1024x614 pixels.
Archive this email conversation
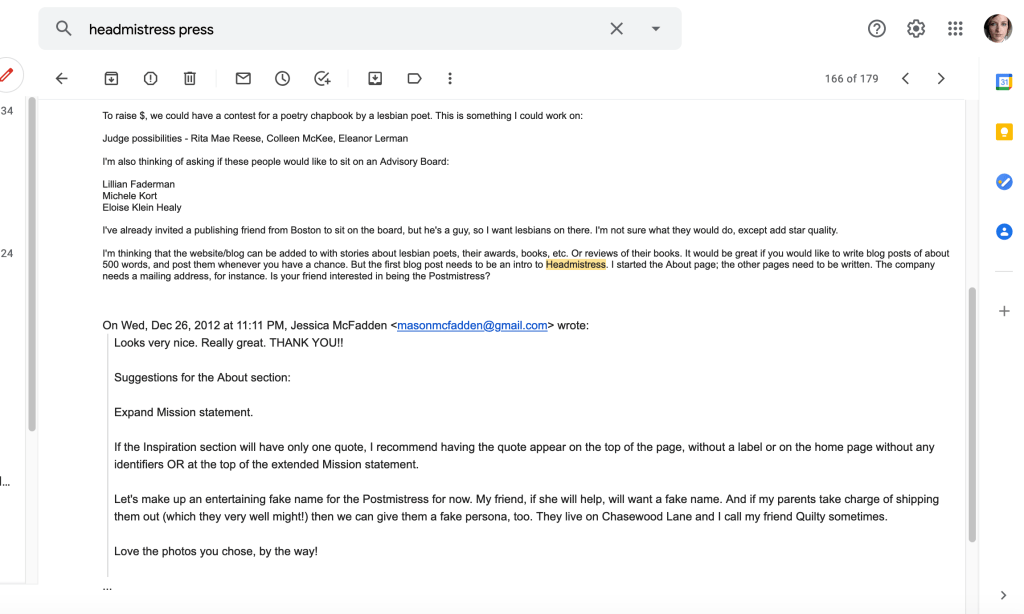point(111,78)
